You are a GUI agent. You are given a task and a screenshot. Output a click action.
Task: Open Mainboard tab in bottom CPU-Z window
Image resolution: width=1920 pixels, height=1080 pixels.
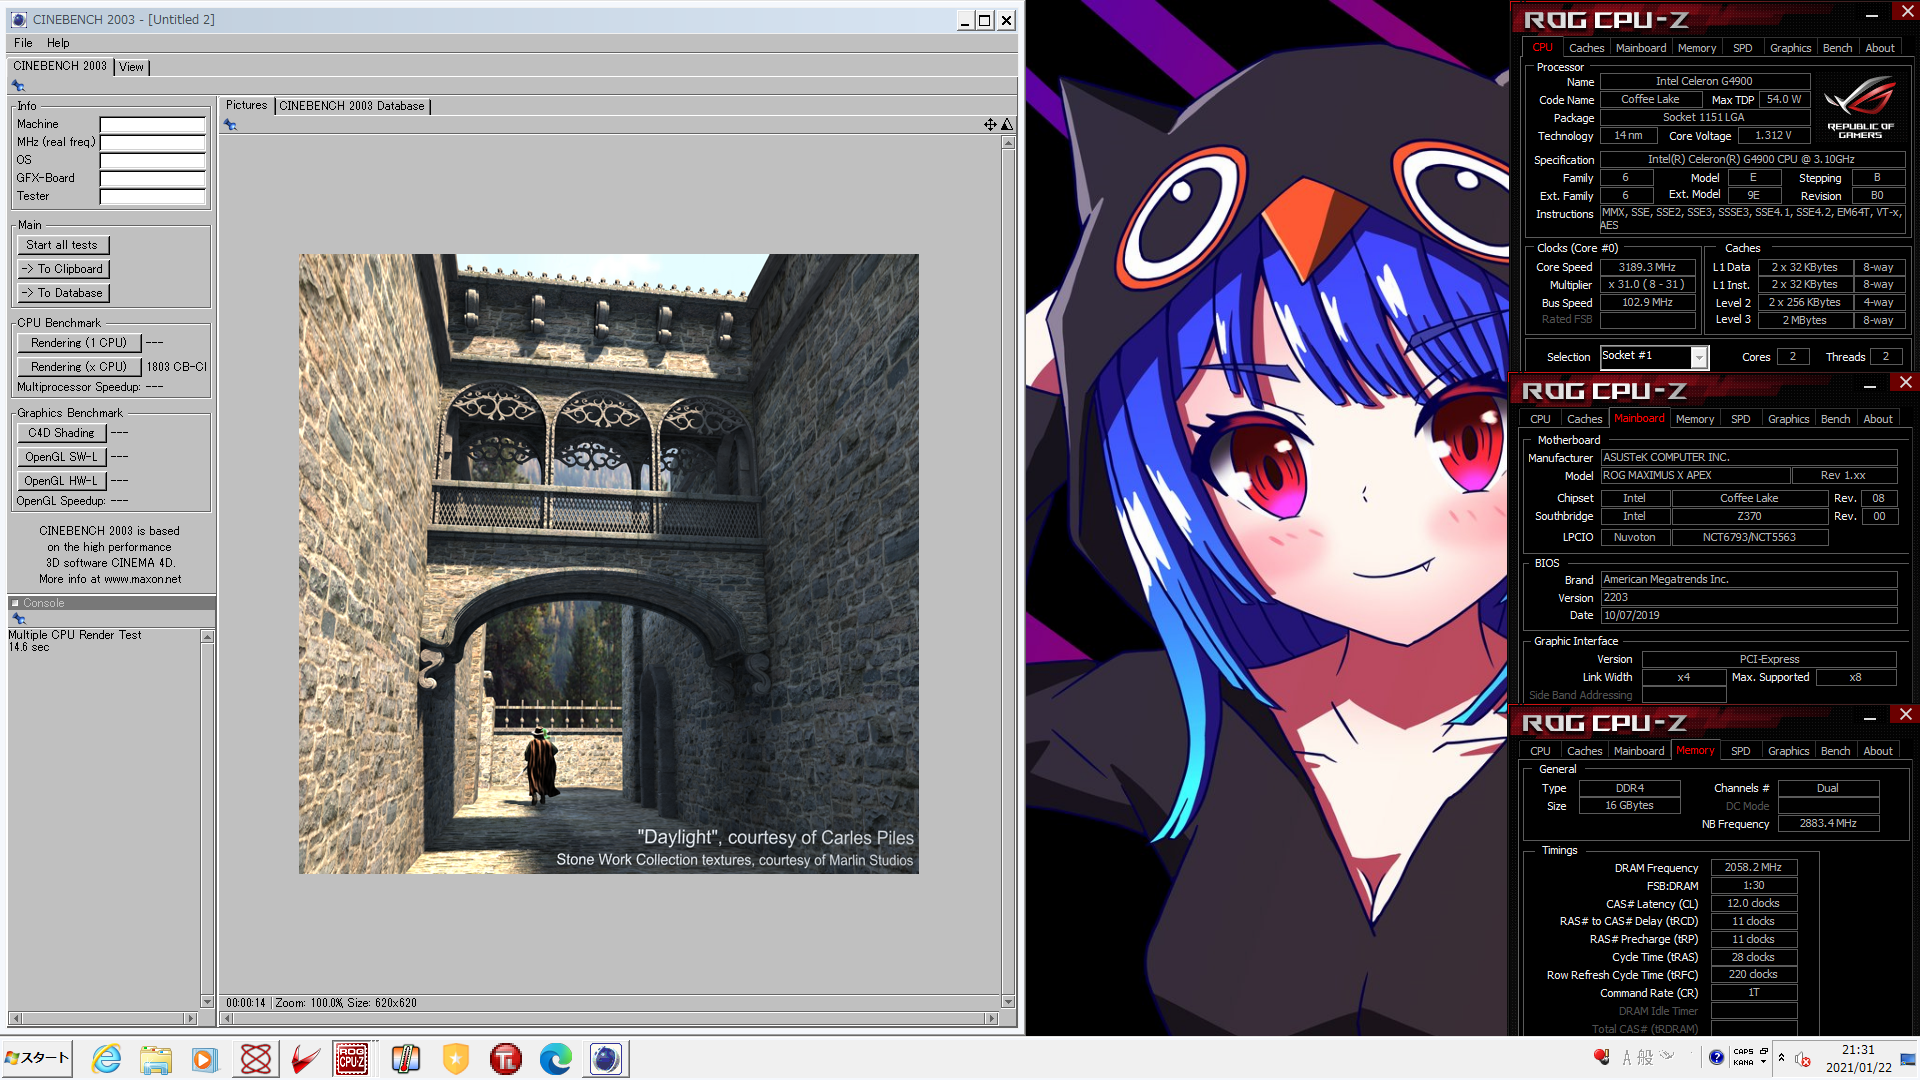tap(1639, 751)
